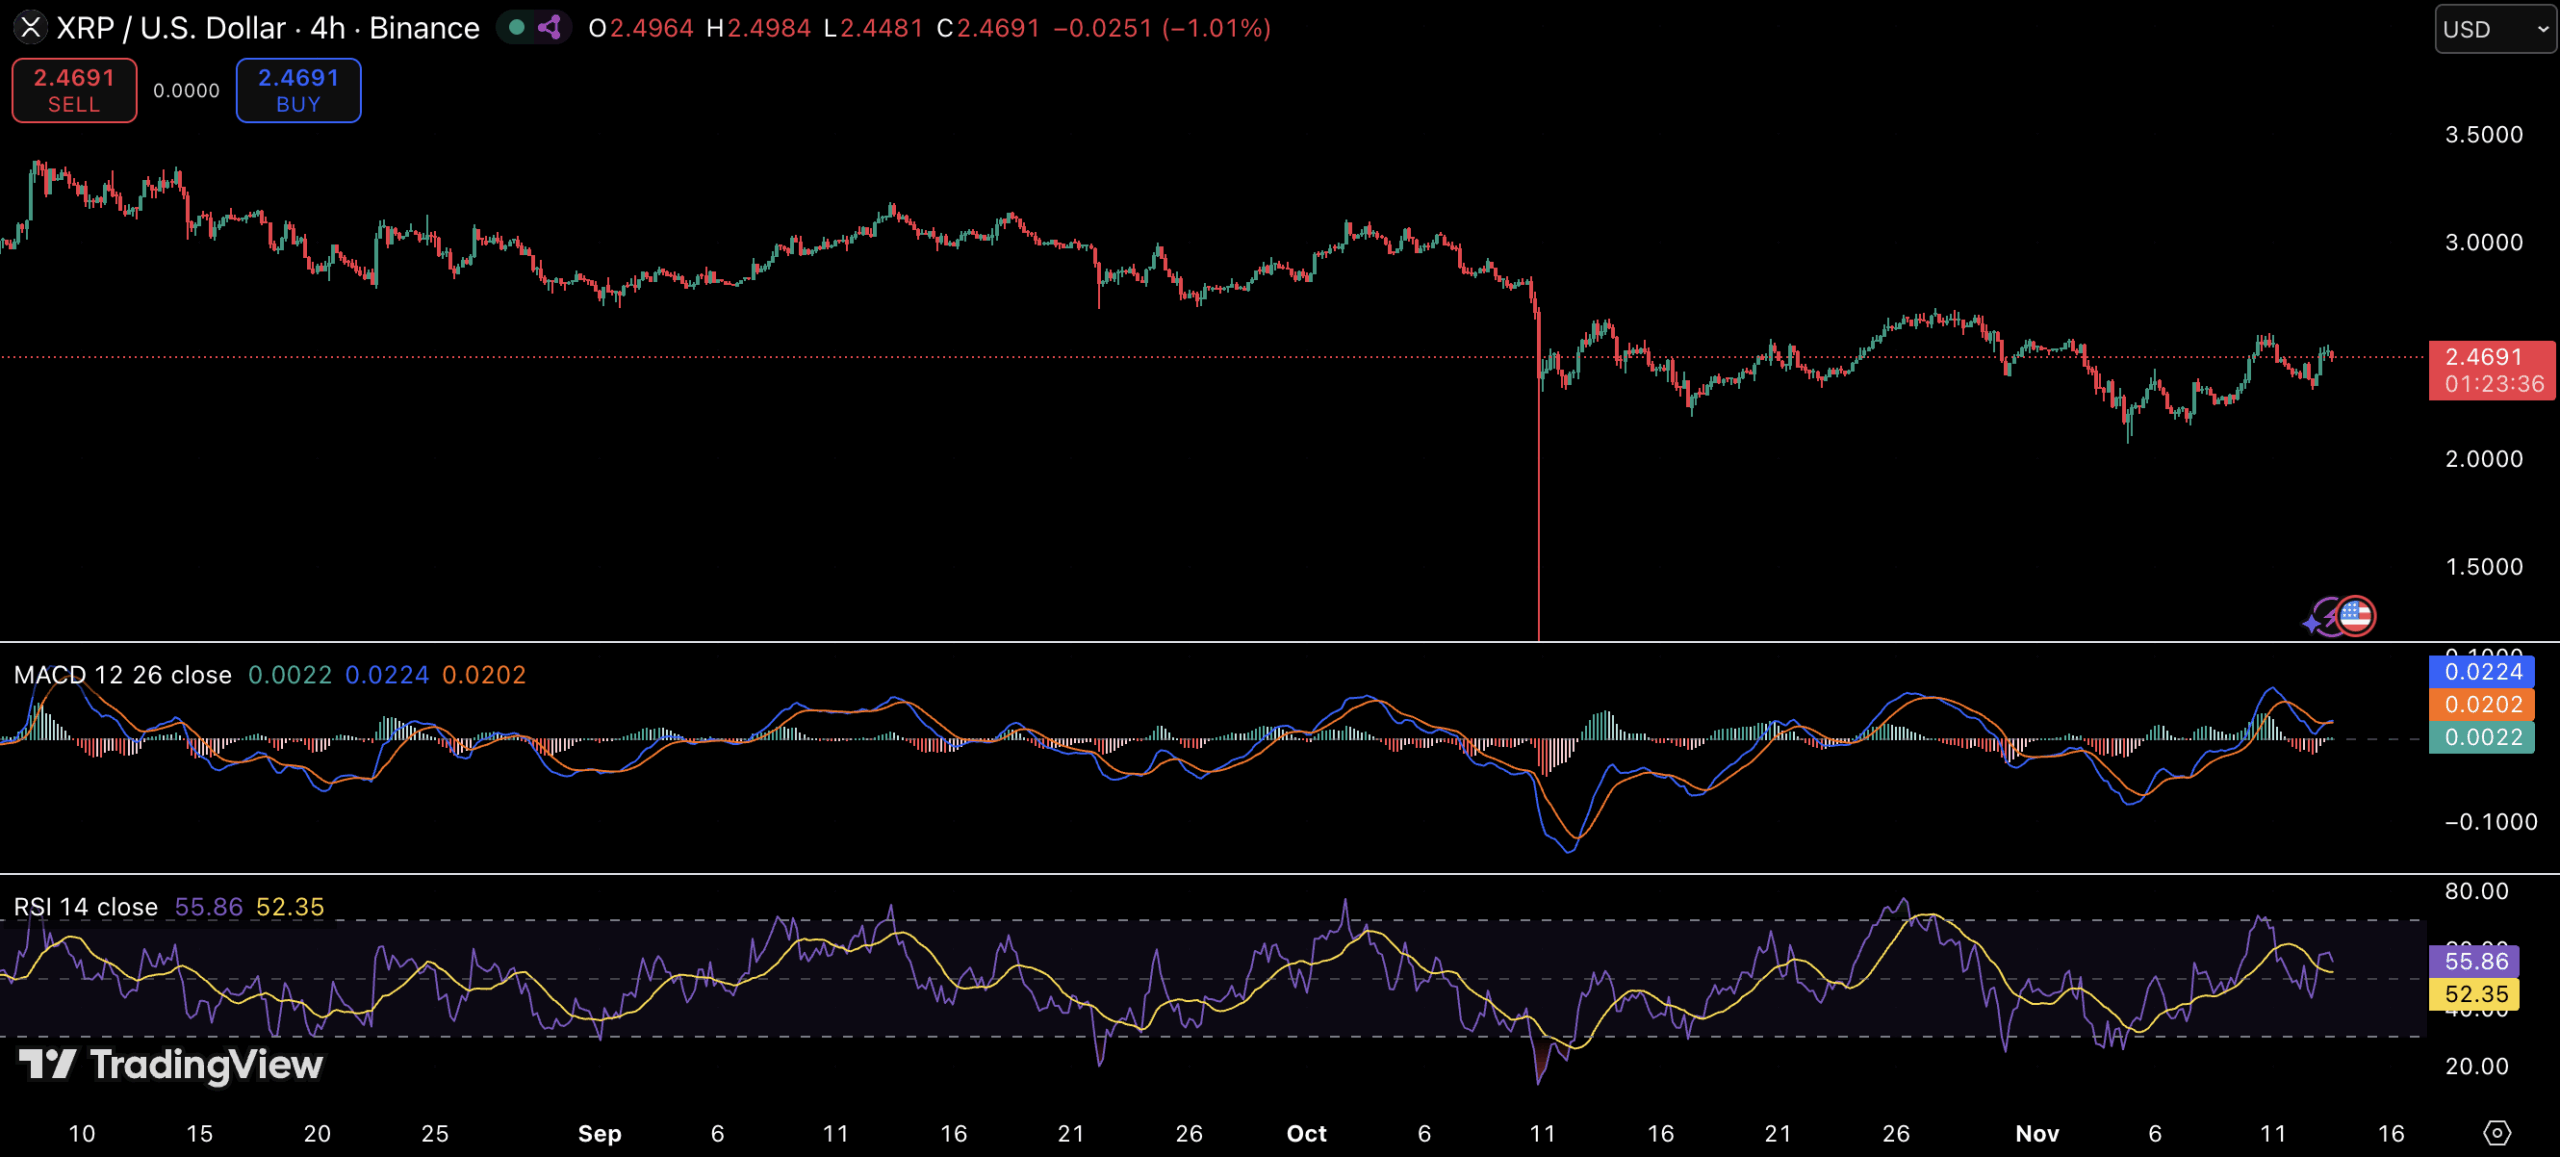2560x1157 pixels.
Task: Click the blue sparkle star icon
Action: pyautogui.click(x=2311, y=624)
